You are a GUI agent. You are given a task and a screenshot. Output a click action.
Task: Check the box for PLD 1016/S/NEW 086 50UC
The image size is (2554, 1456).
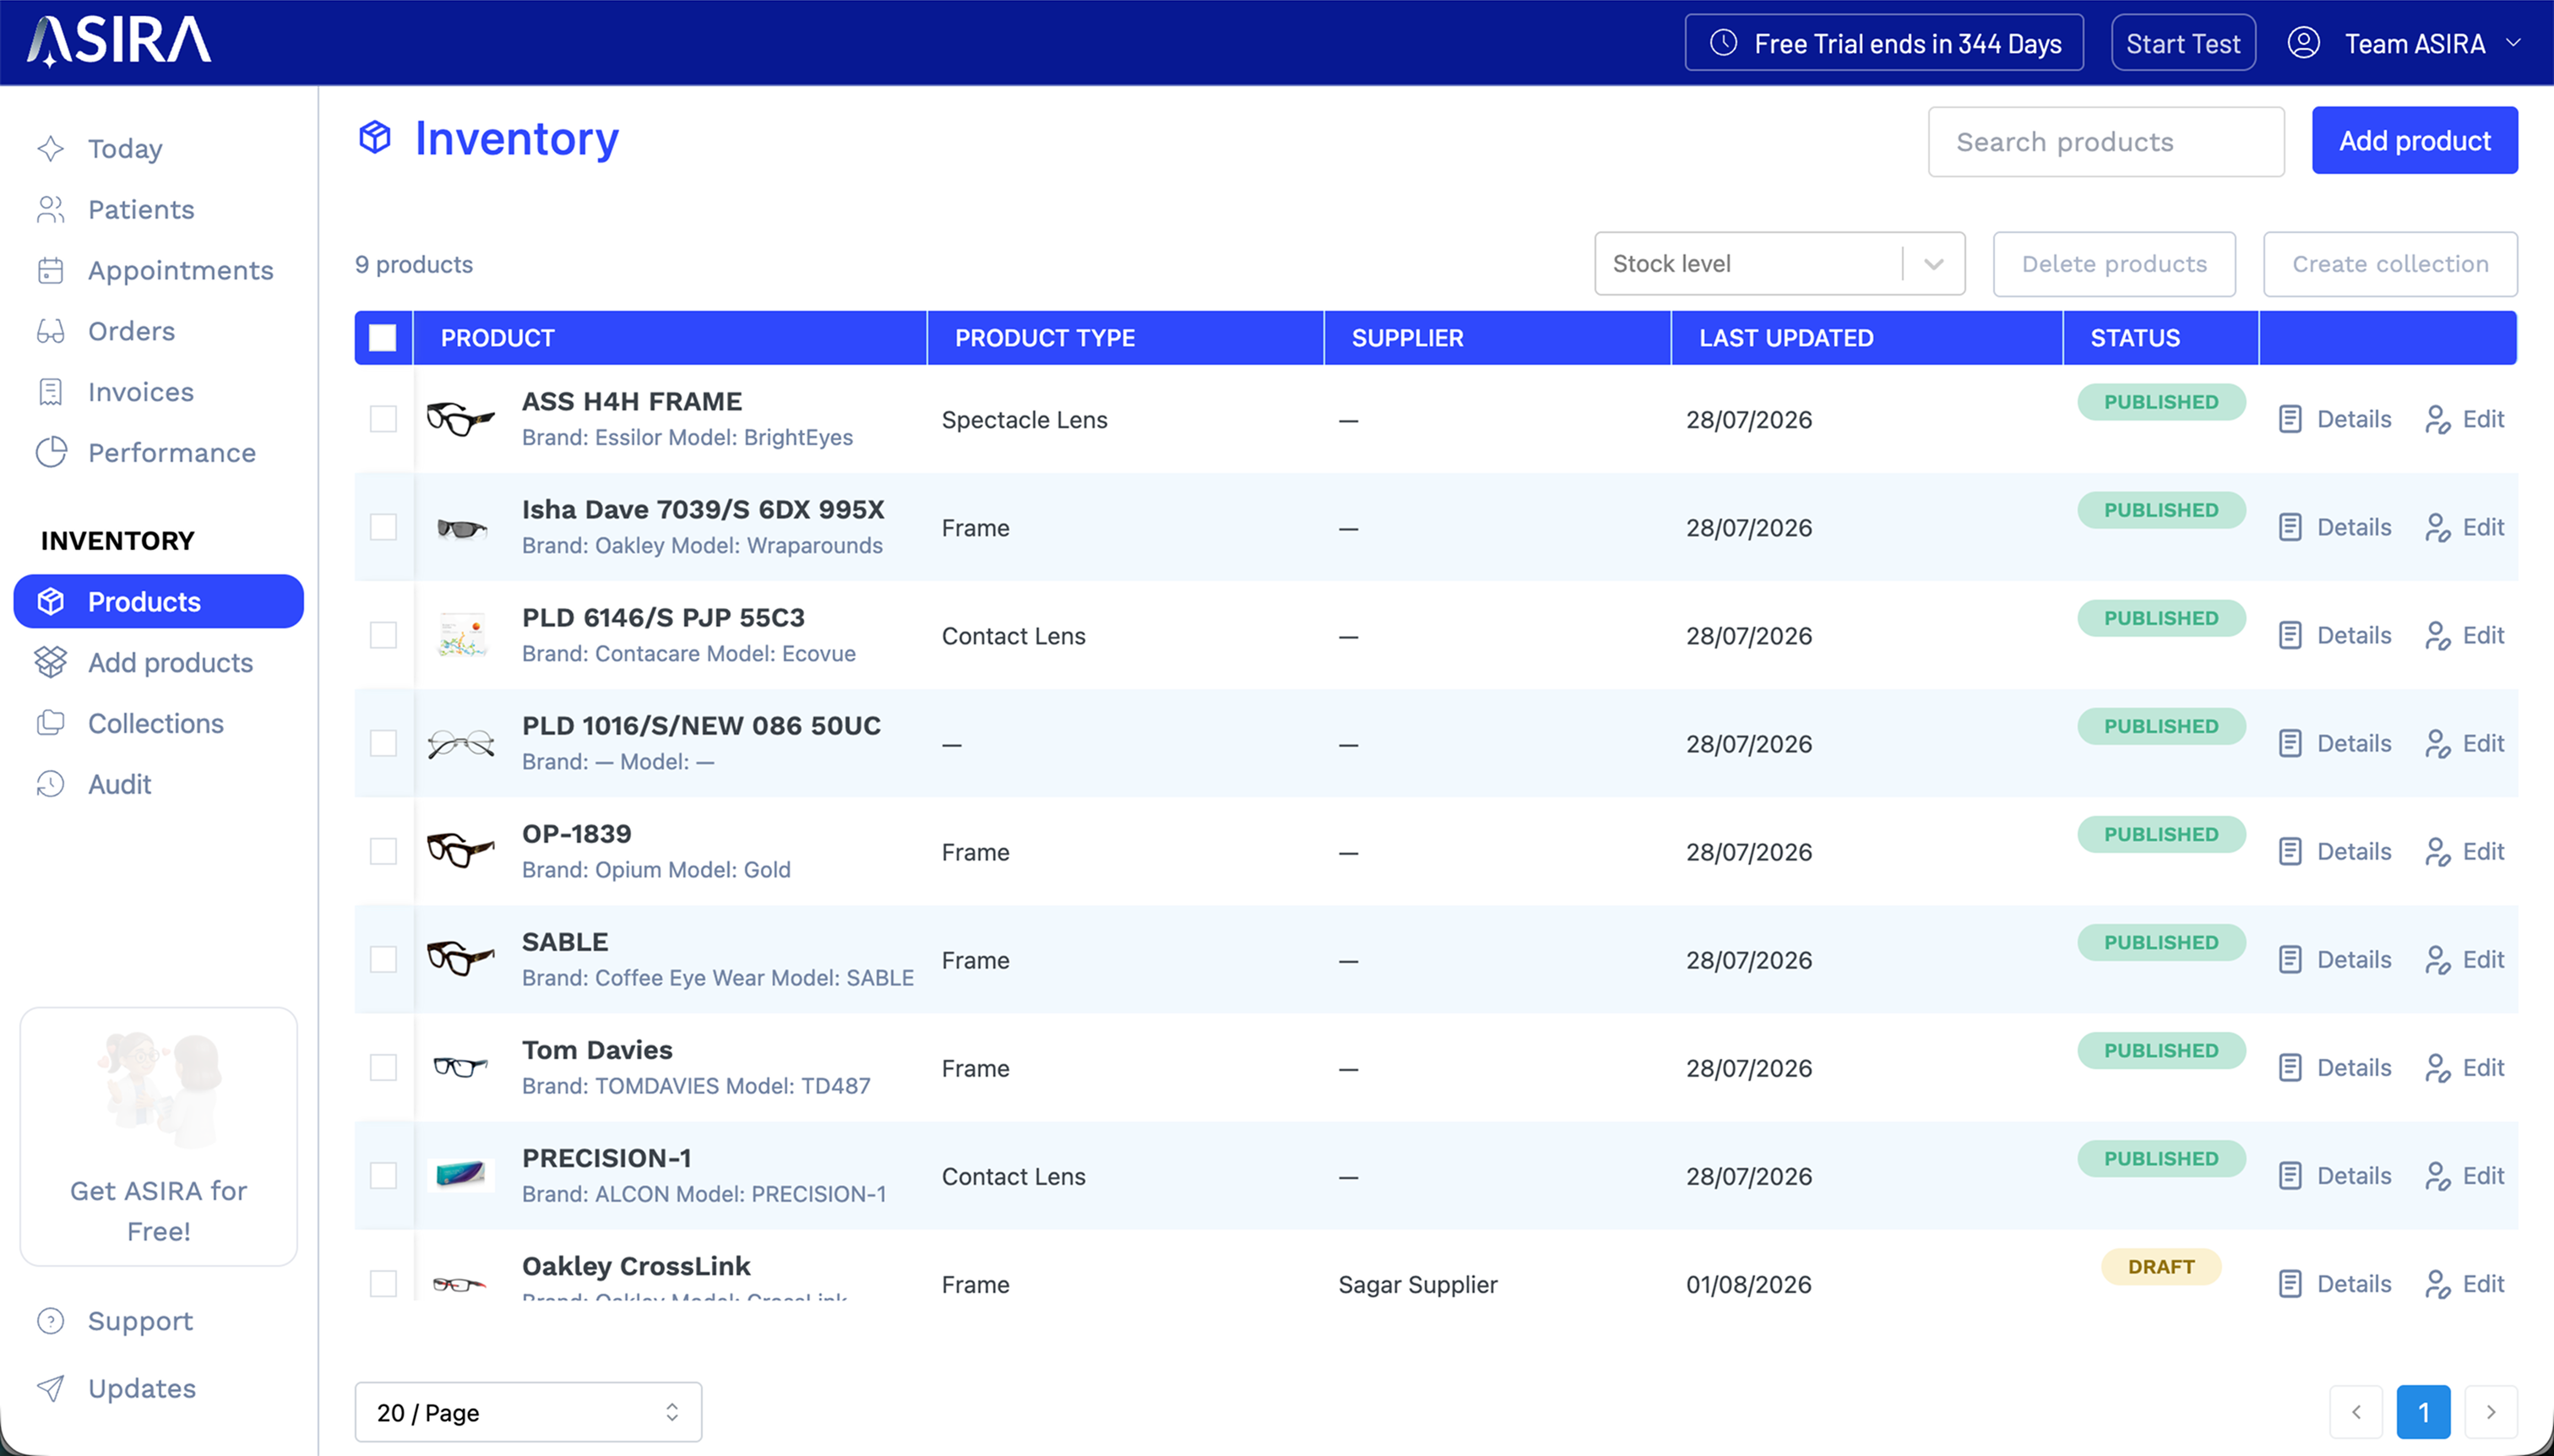(x=383, y=743)
